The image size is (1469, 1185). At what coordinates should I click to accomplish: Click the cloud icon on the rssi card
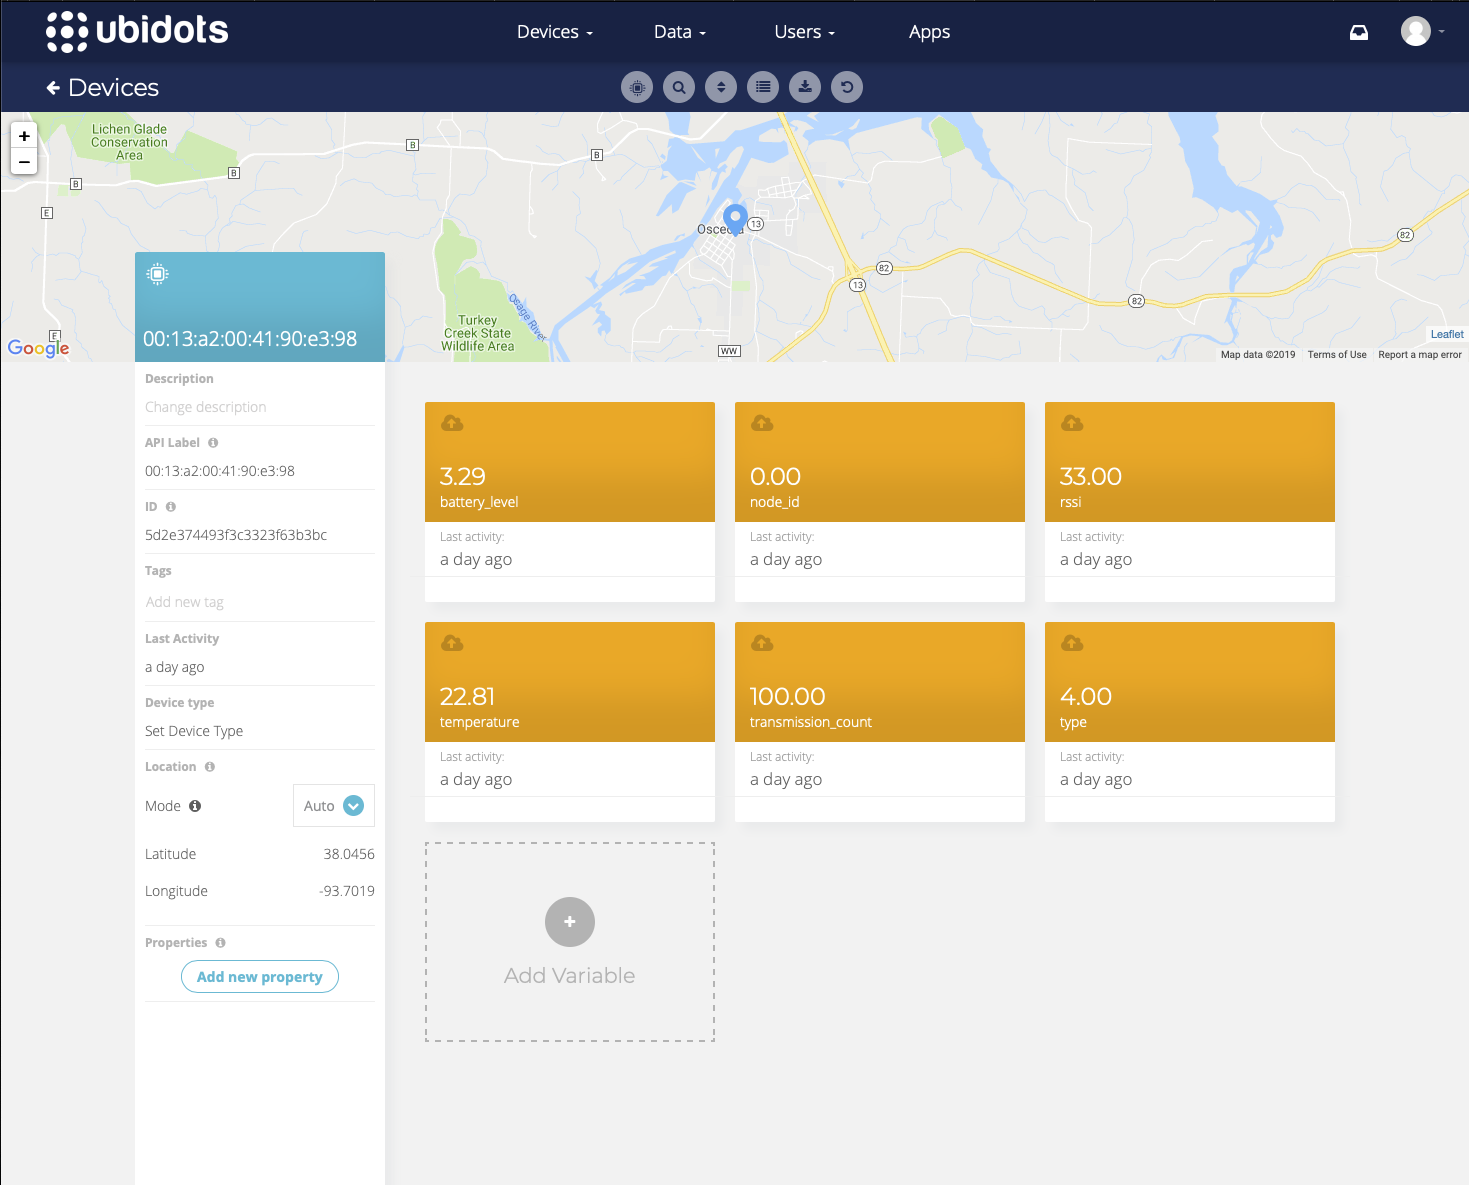(x=1071, y=421)
